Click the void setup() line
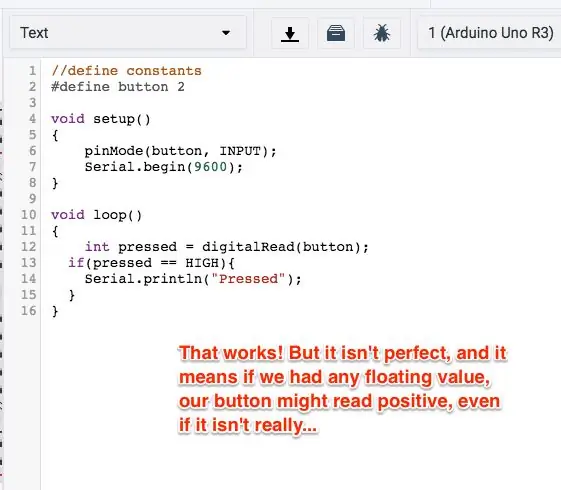The image size is (561, 490). pyautogui.click(x=101, y=119)
